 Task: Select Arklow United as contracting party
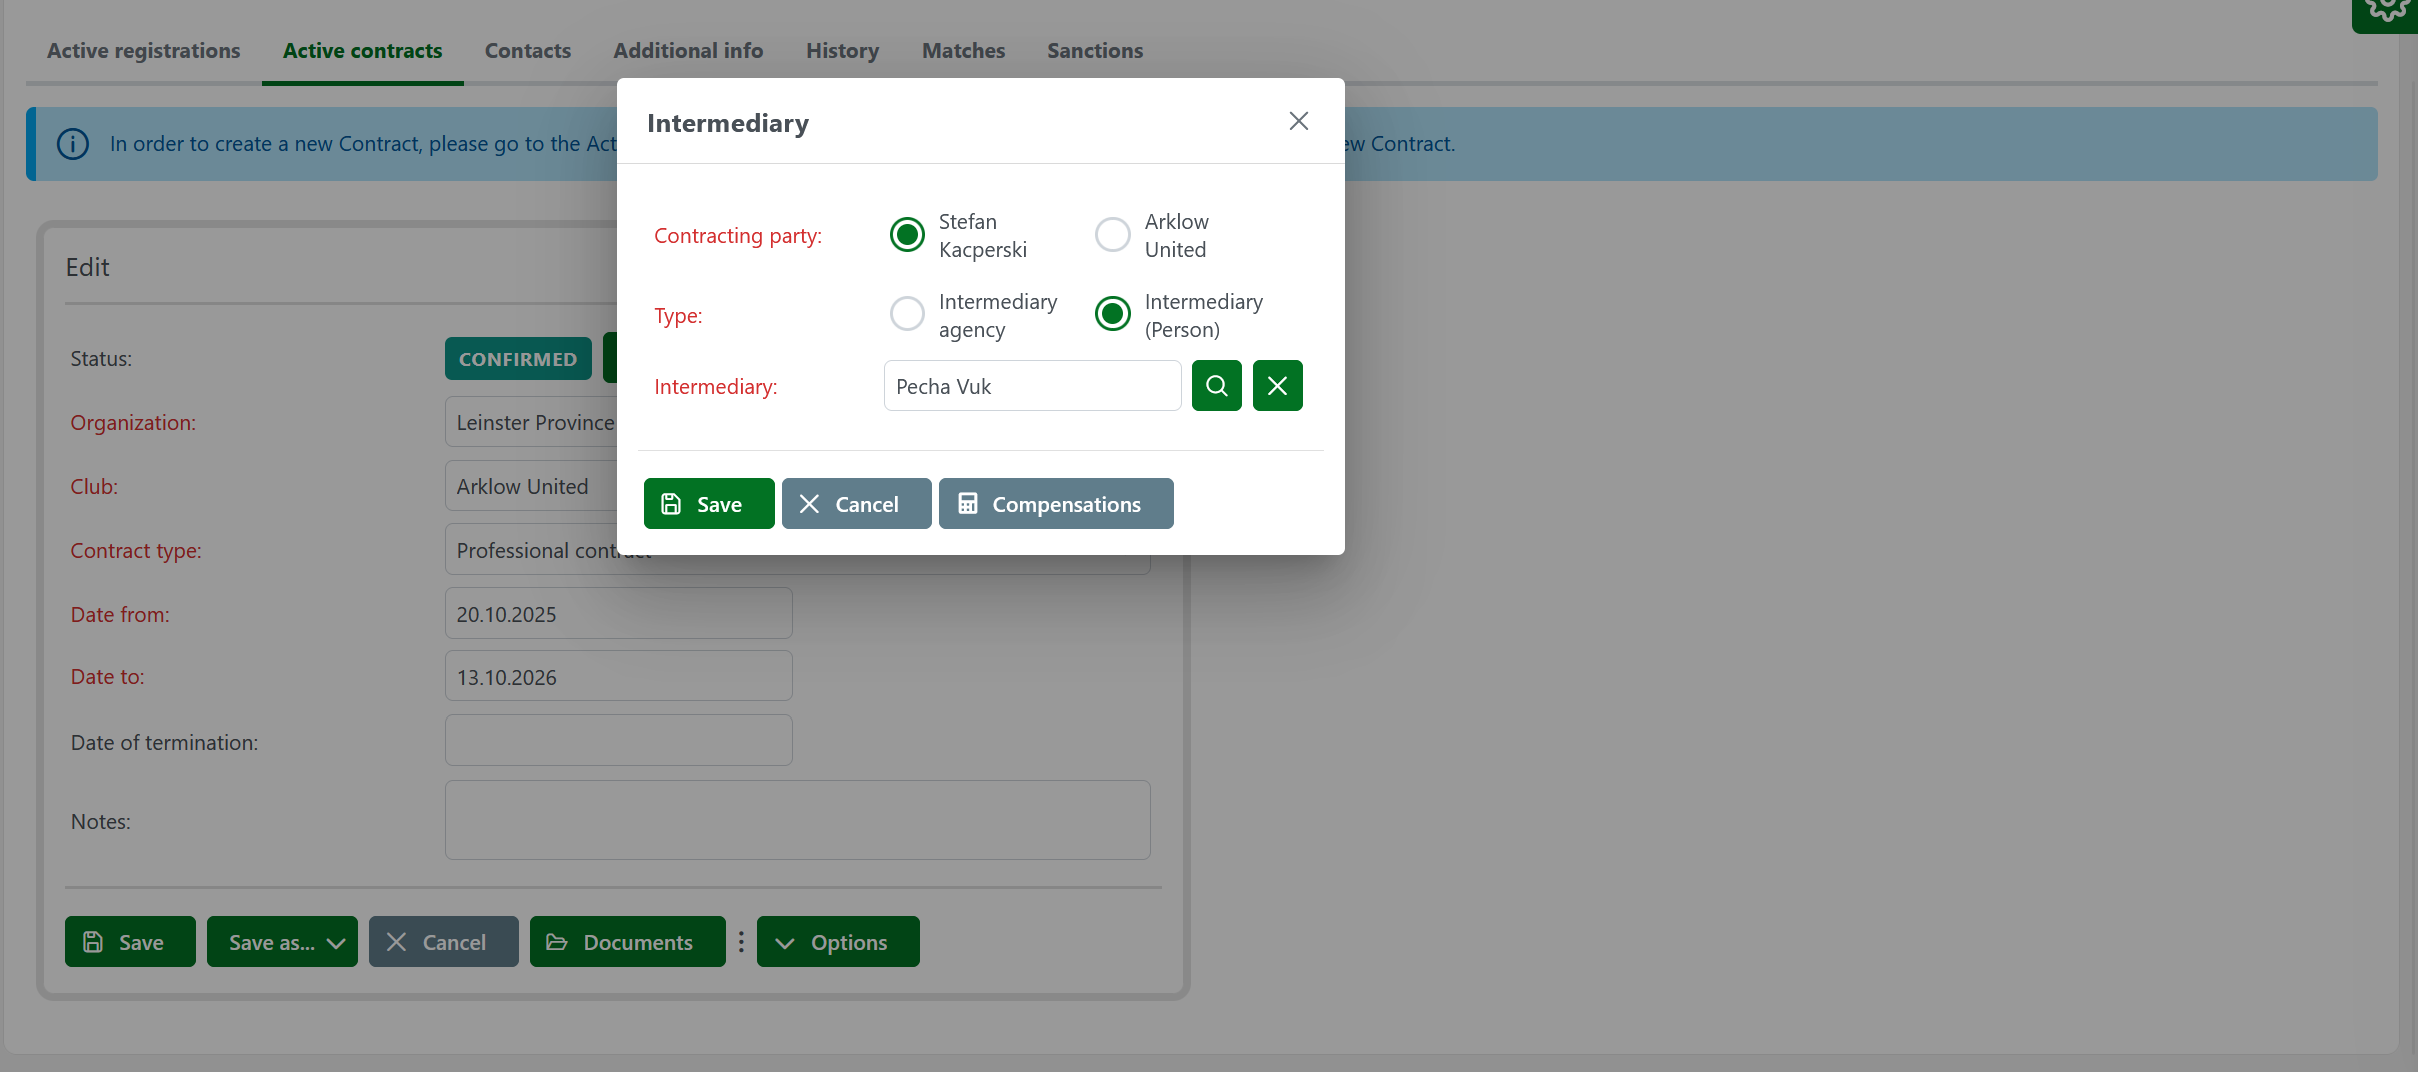coord(1112,235)
